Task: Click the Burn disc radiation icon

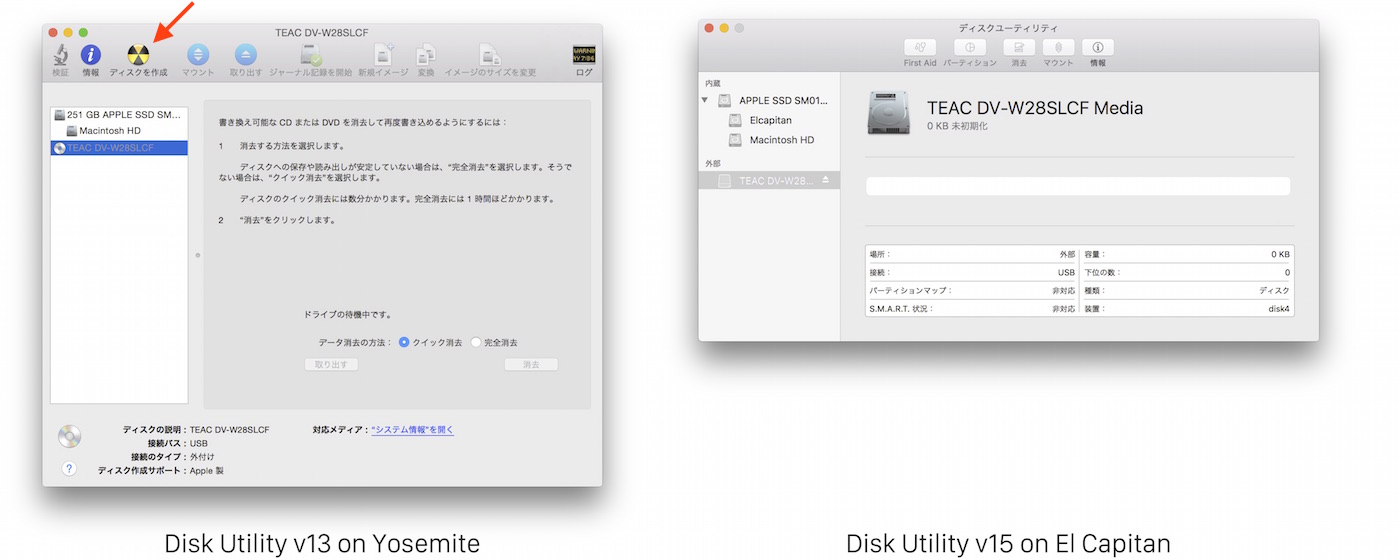Action: coord(138,55)
